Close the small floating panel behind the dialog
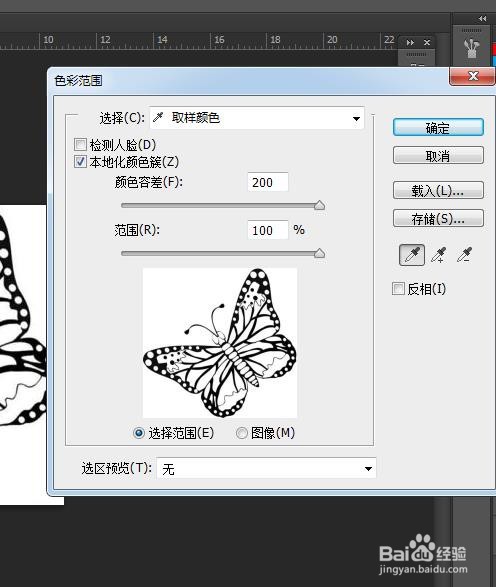The width and height of the screenshot is (496, 587). [x=427, y=43]
